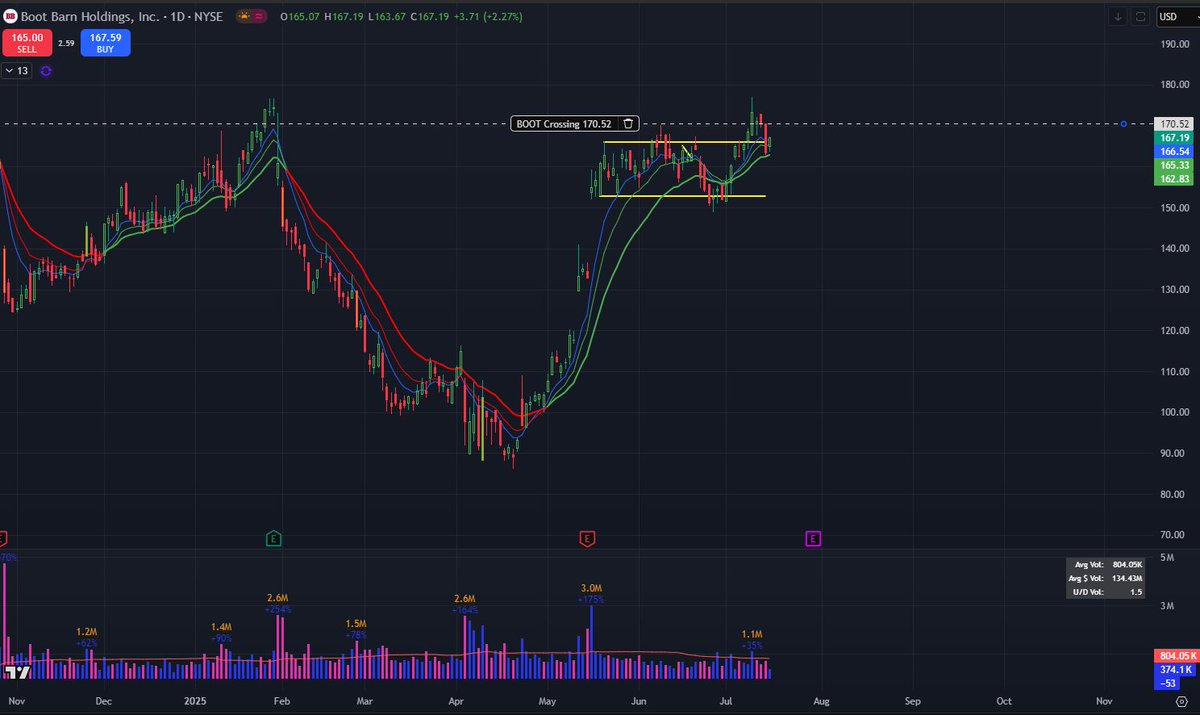Click the green earnings E marker near February

click(x=273, y=539)
